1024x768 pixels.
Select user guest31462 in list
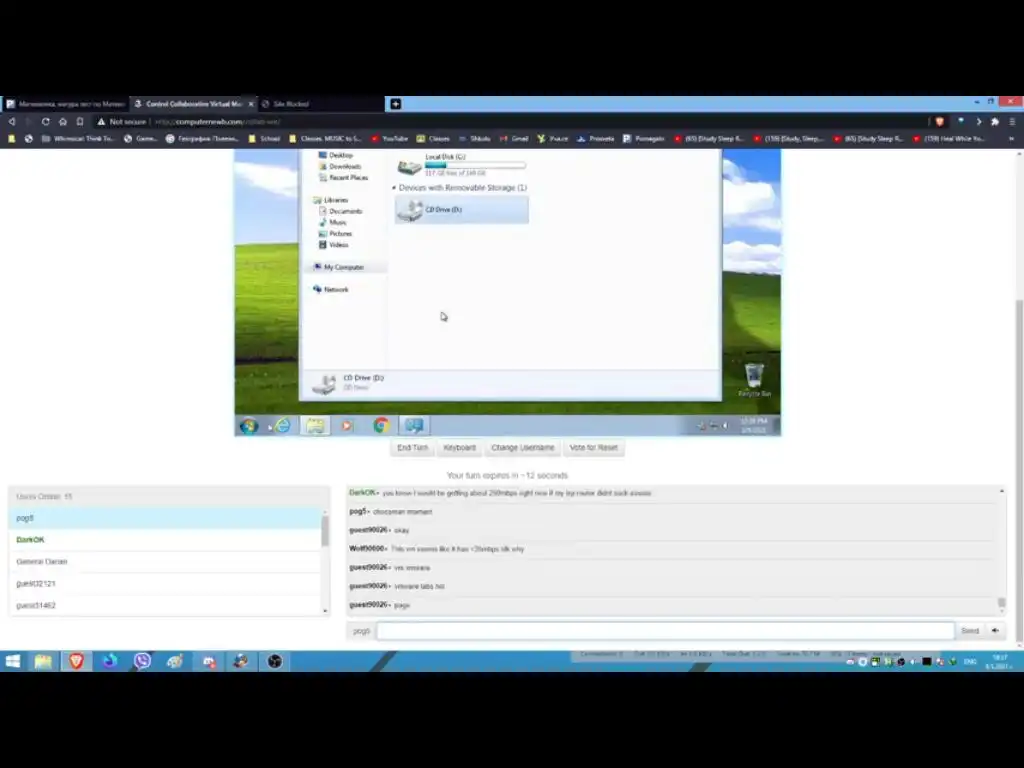[165, 605]
